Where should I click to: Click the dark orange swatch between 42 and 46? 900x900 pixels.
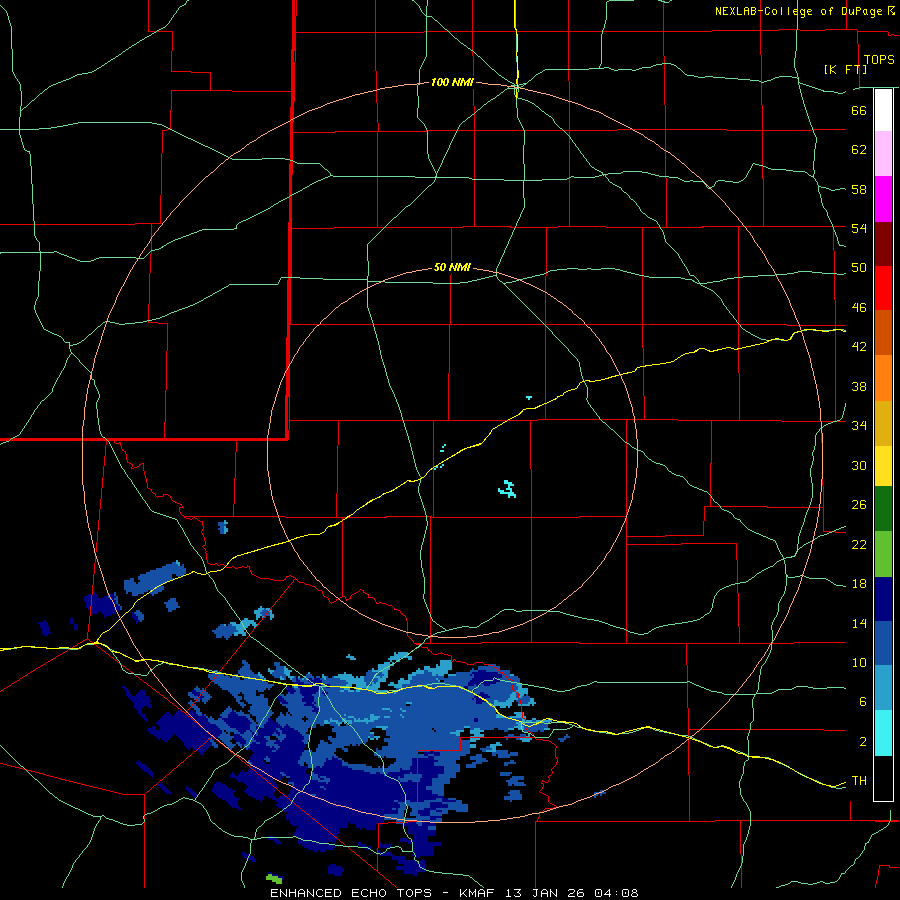[883, 333]
